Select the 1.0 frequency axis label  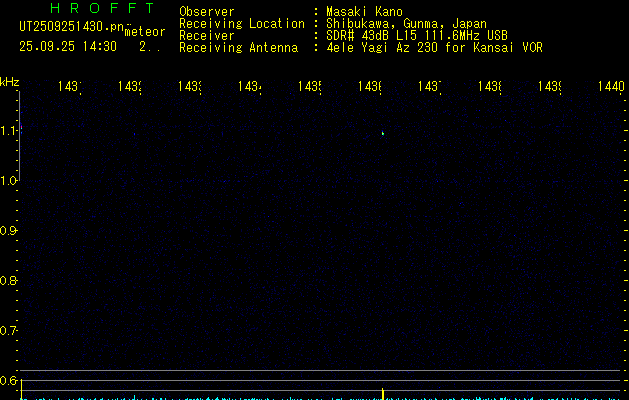[x=8, y=181]
